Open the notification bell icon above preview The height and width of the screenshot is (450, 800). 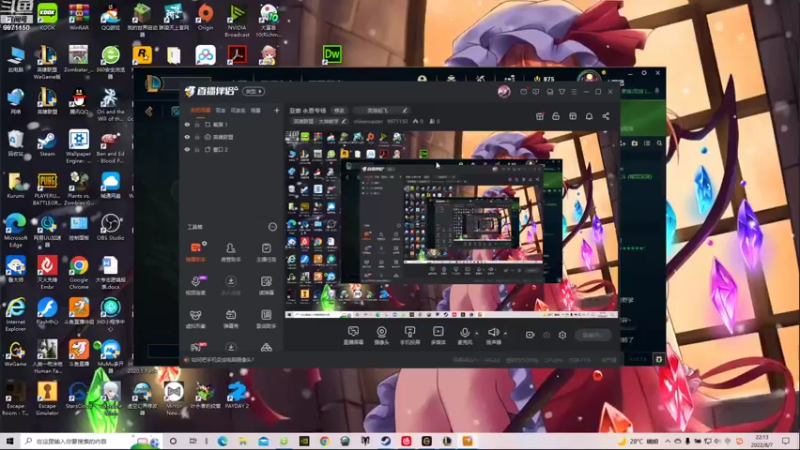click(x=589, y=116)
